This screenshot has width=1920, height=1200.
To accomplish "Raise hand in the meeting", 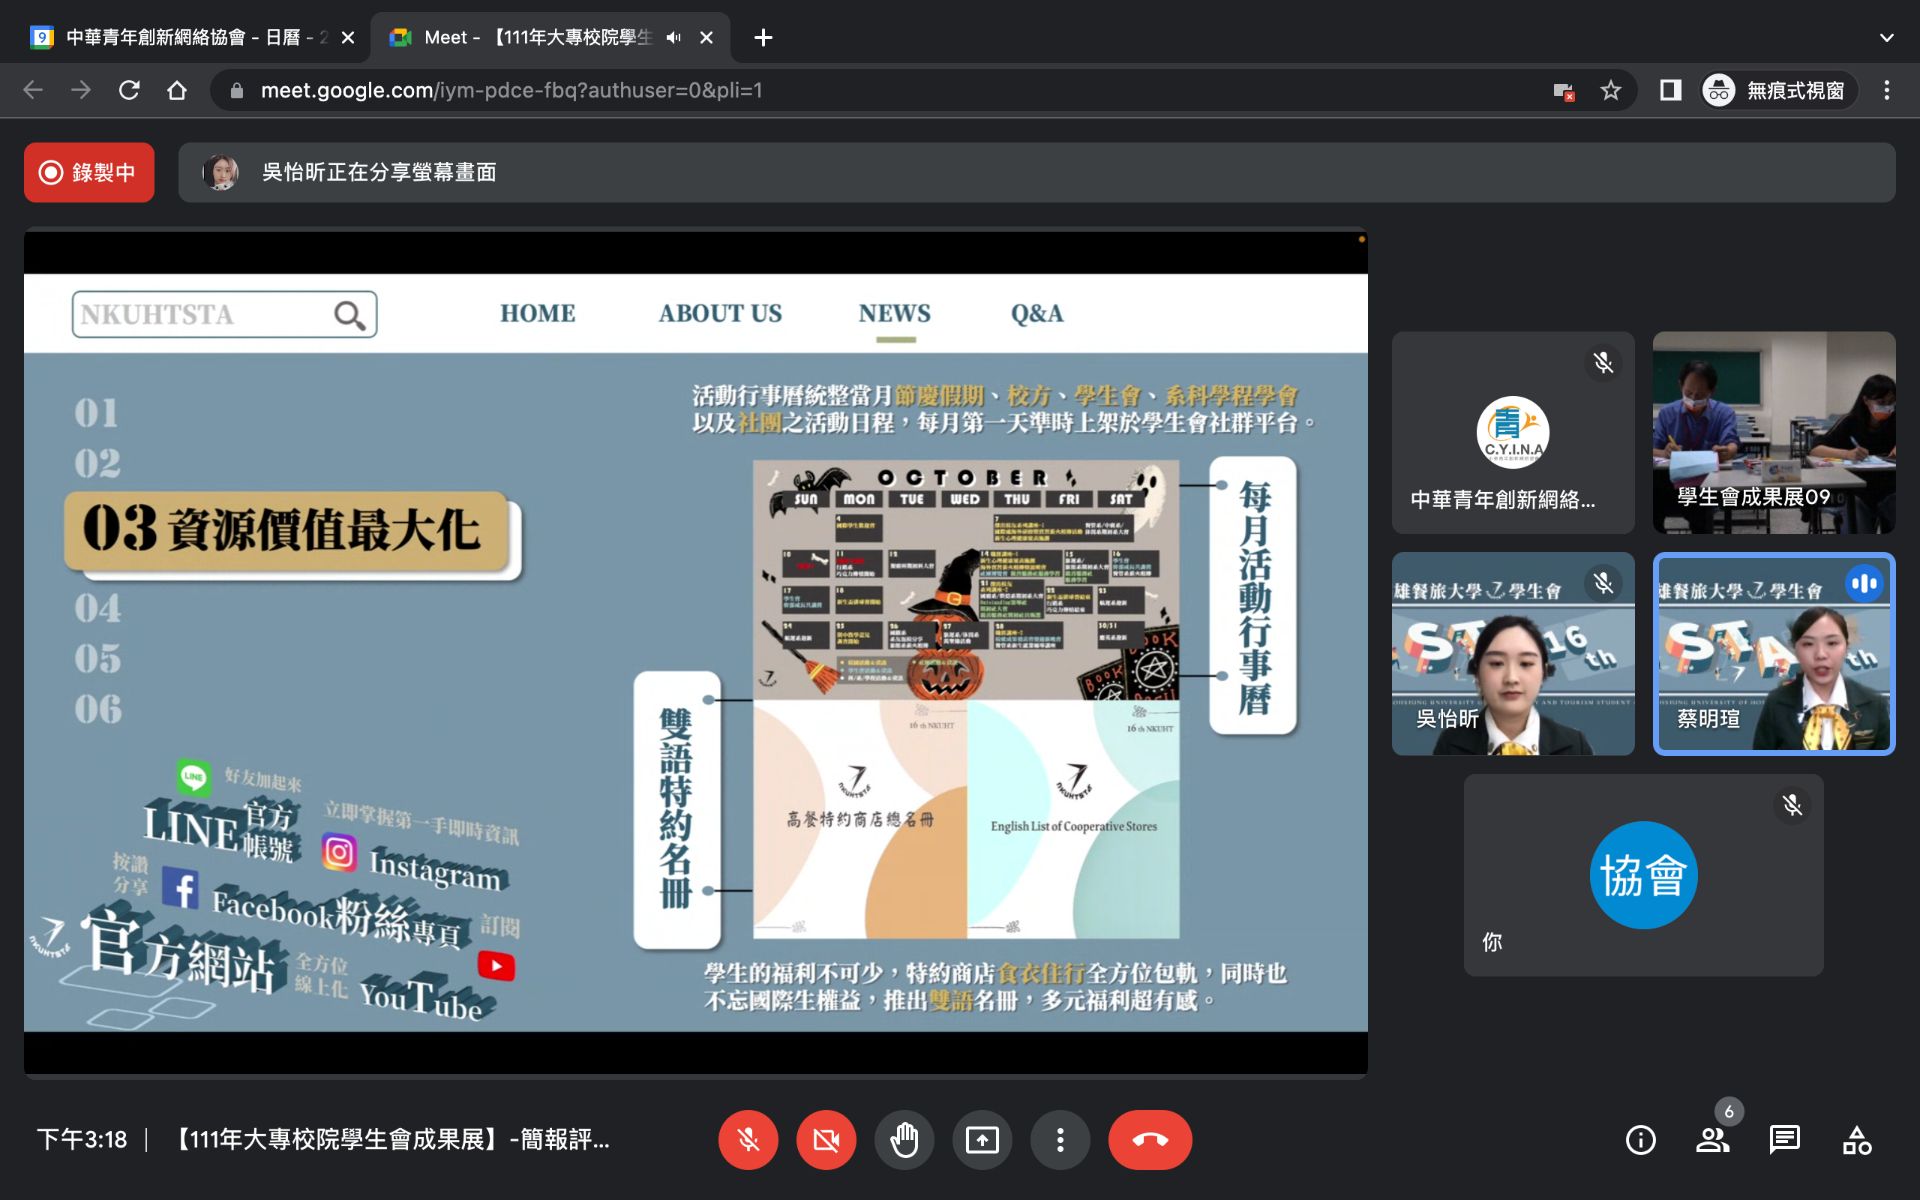I will pyautogui.click(x=904, y=1140).
